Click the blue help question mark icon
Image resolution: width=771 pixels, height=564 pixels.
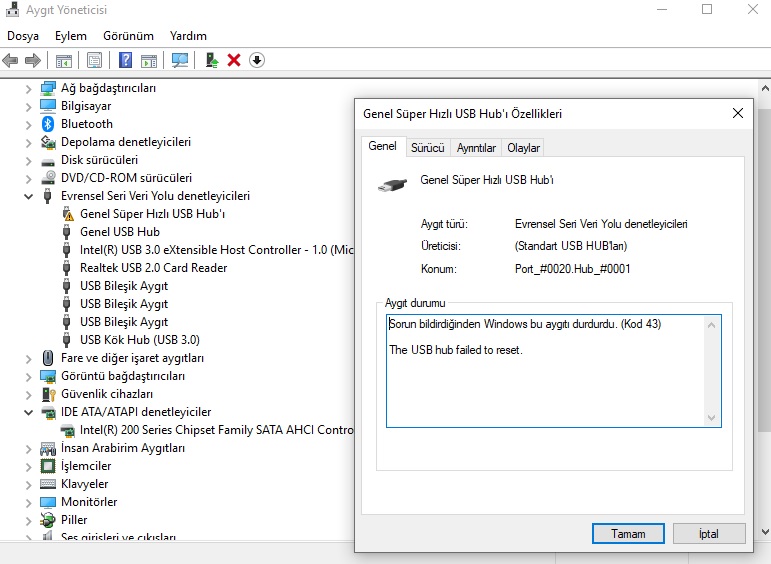click(125, 60)
